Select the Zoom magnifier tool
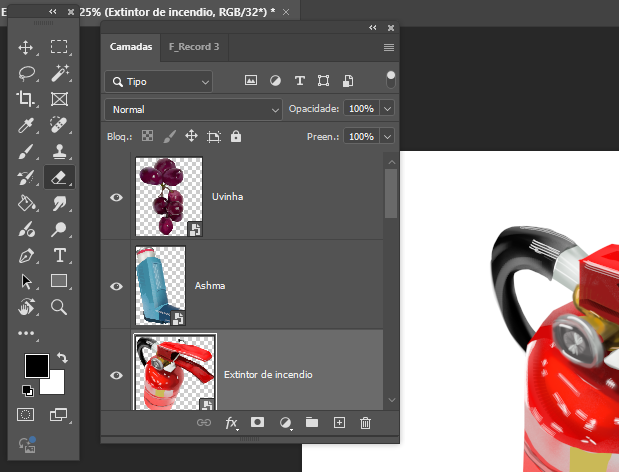The height and width of the screenshot is (472, 619). pyautogui.click(x=59, y=307)
